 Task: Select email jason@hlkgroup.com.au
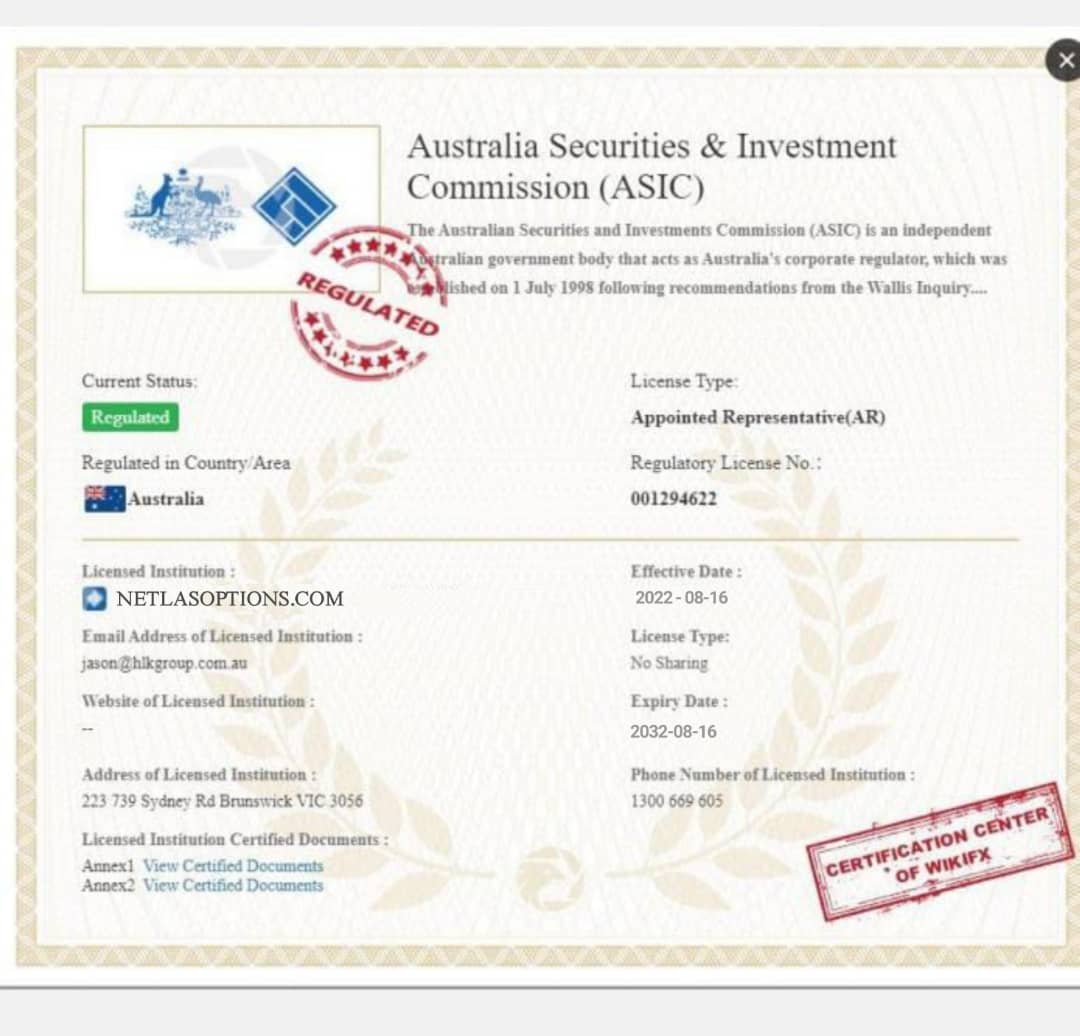click(x=165, y=663)
